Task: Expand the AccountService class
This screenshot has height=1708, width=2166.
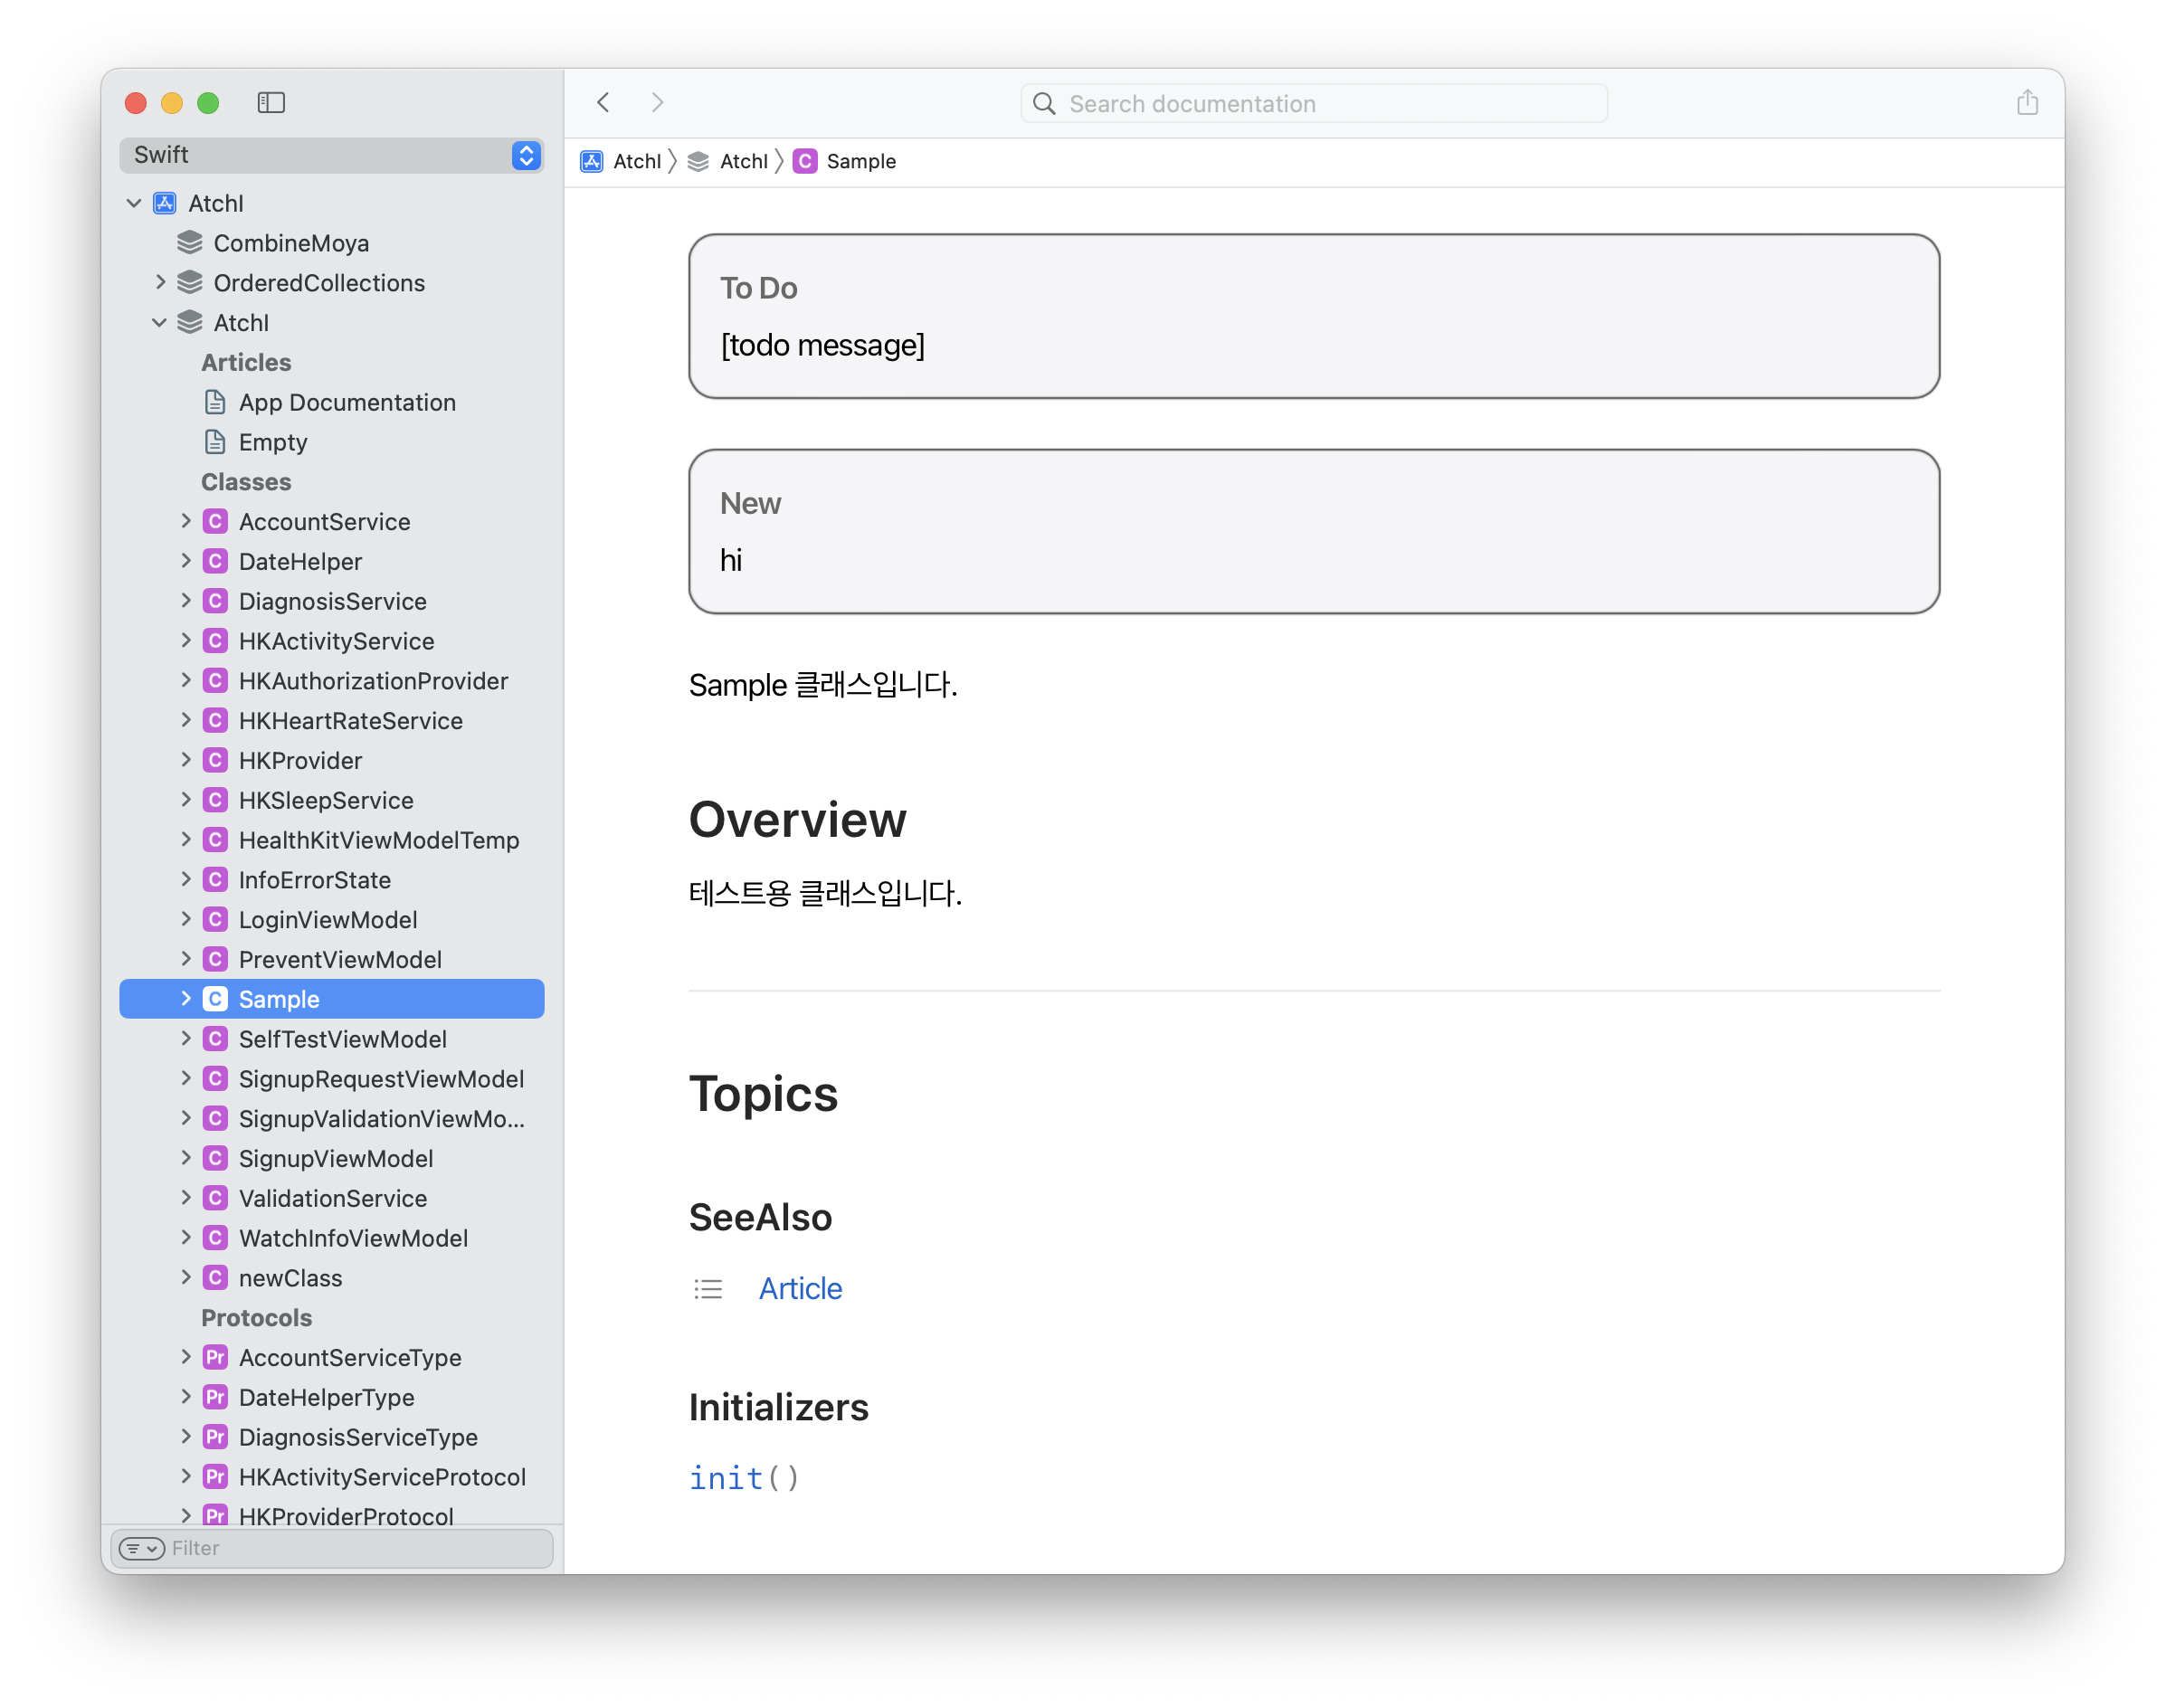Action: tap(186, 522)
